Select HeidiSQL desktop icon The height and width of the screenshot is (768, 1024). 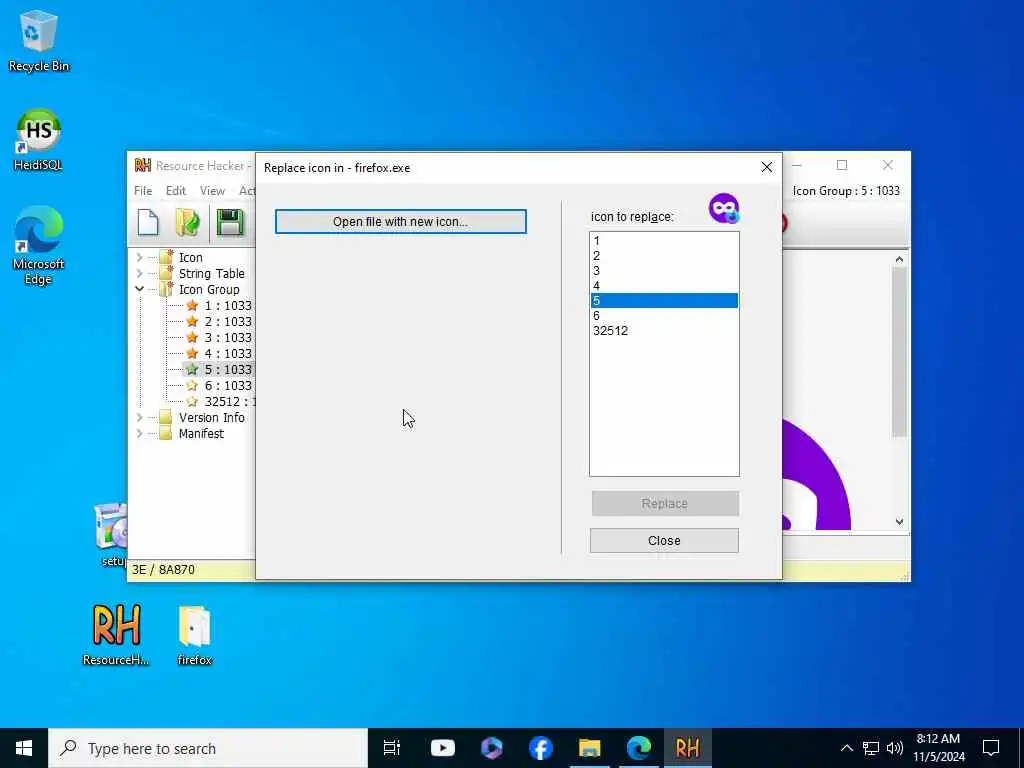click(x=39, y=140)
